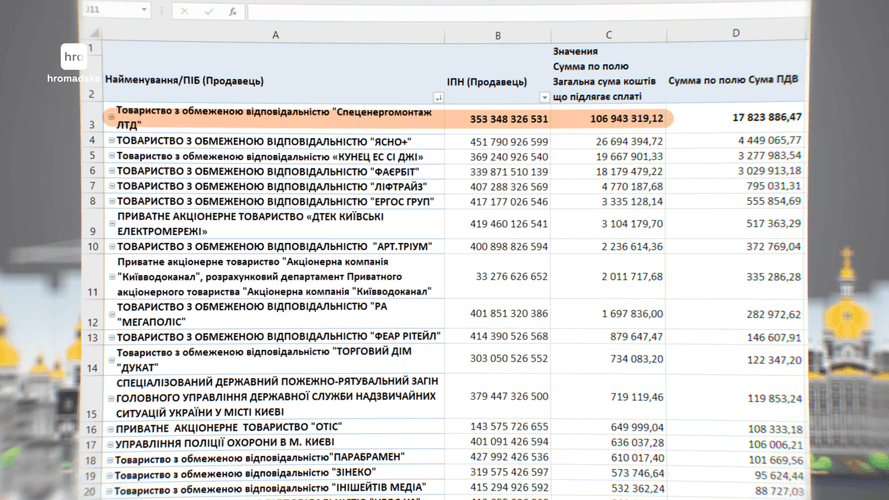Collapse the "Спеценергомонтаж ЛТД" pivot row
This screenshot has height=500, width=889.
[x=111, y=118]
